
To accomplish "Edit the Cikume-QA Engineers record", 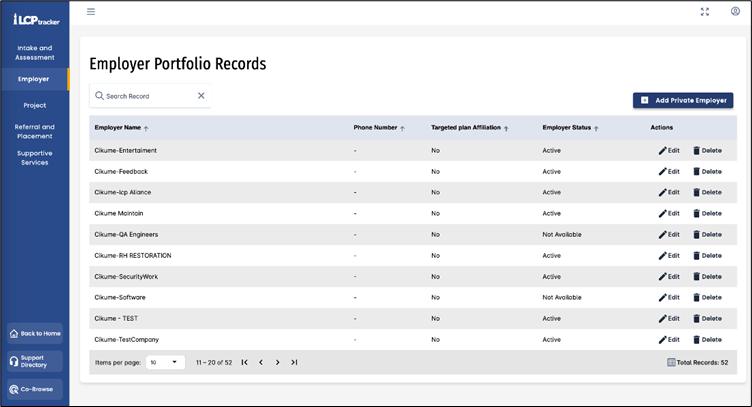I will pyautogui.click(x=669, y=234).
